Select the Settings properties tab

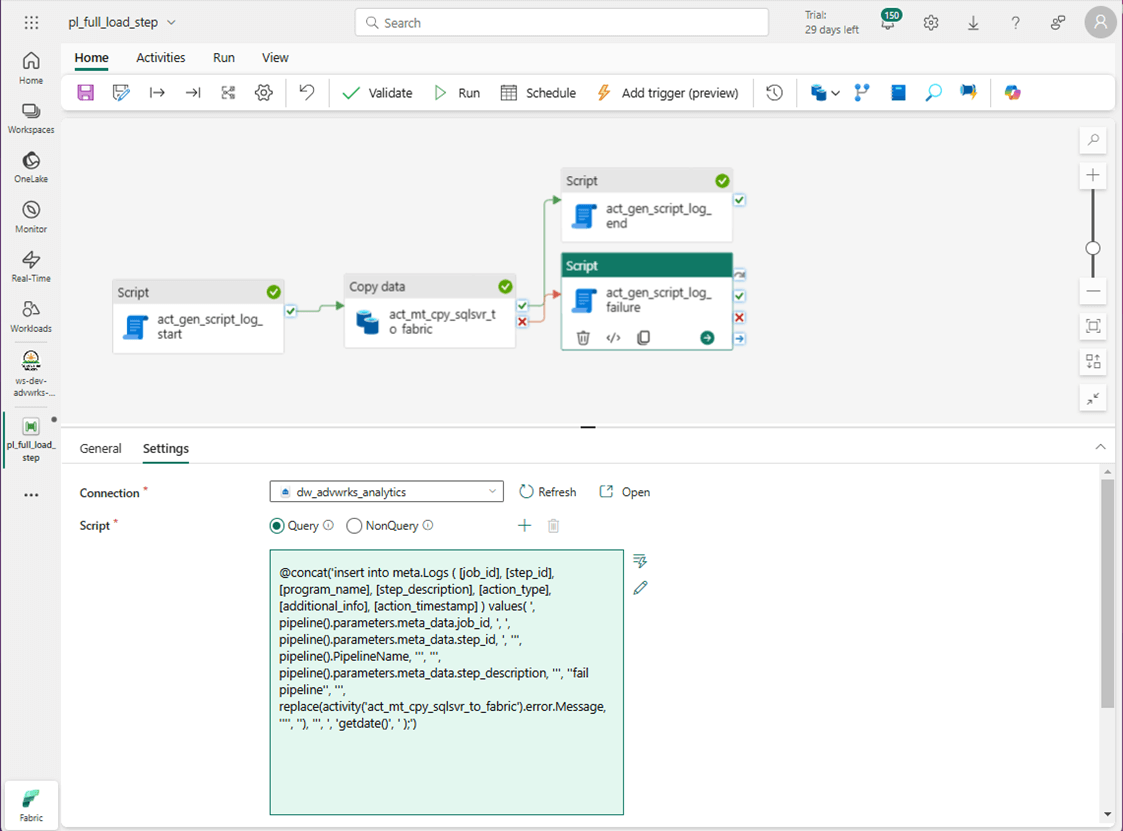[165, 448]
